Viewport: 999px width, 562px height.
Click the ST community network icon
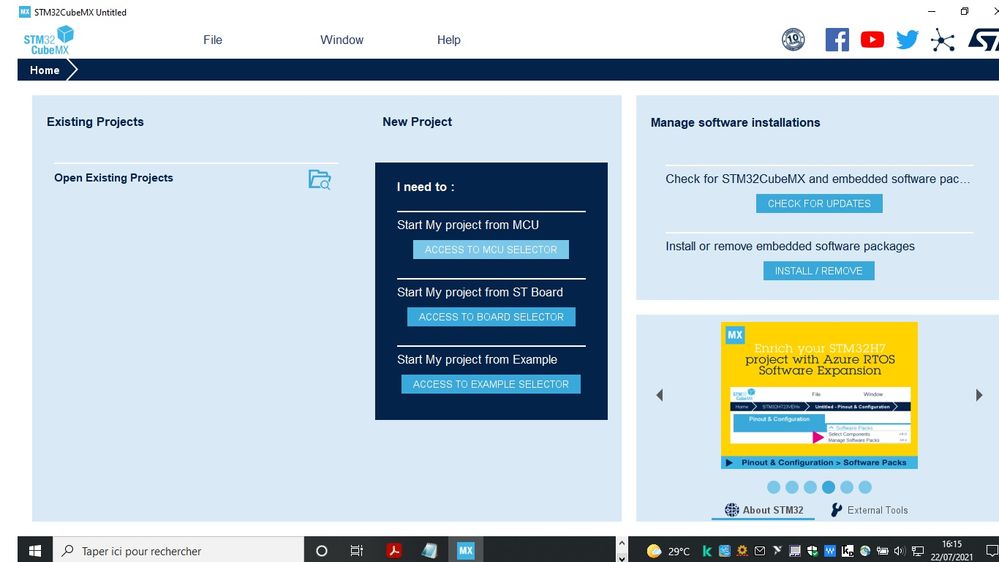(x=942, y=40)
